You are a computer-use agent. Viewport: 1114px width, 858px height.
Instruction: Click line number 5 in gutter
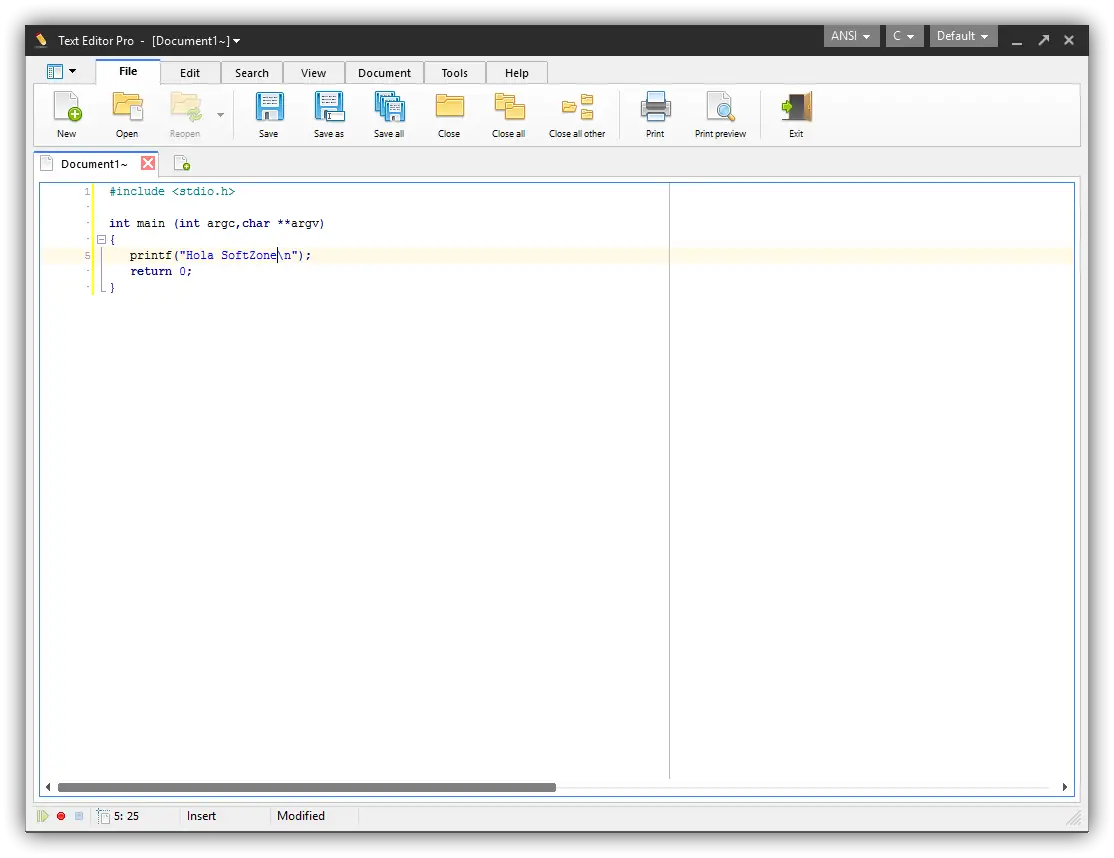click(x=87, y=256)
